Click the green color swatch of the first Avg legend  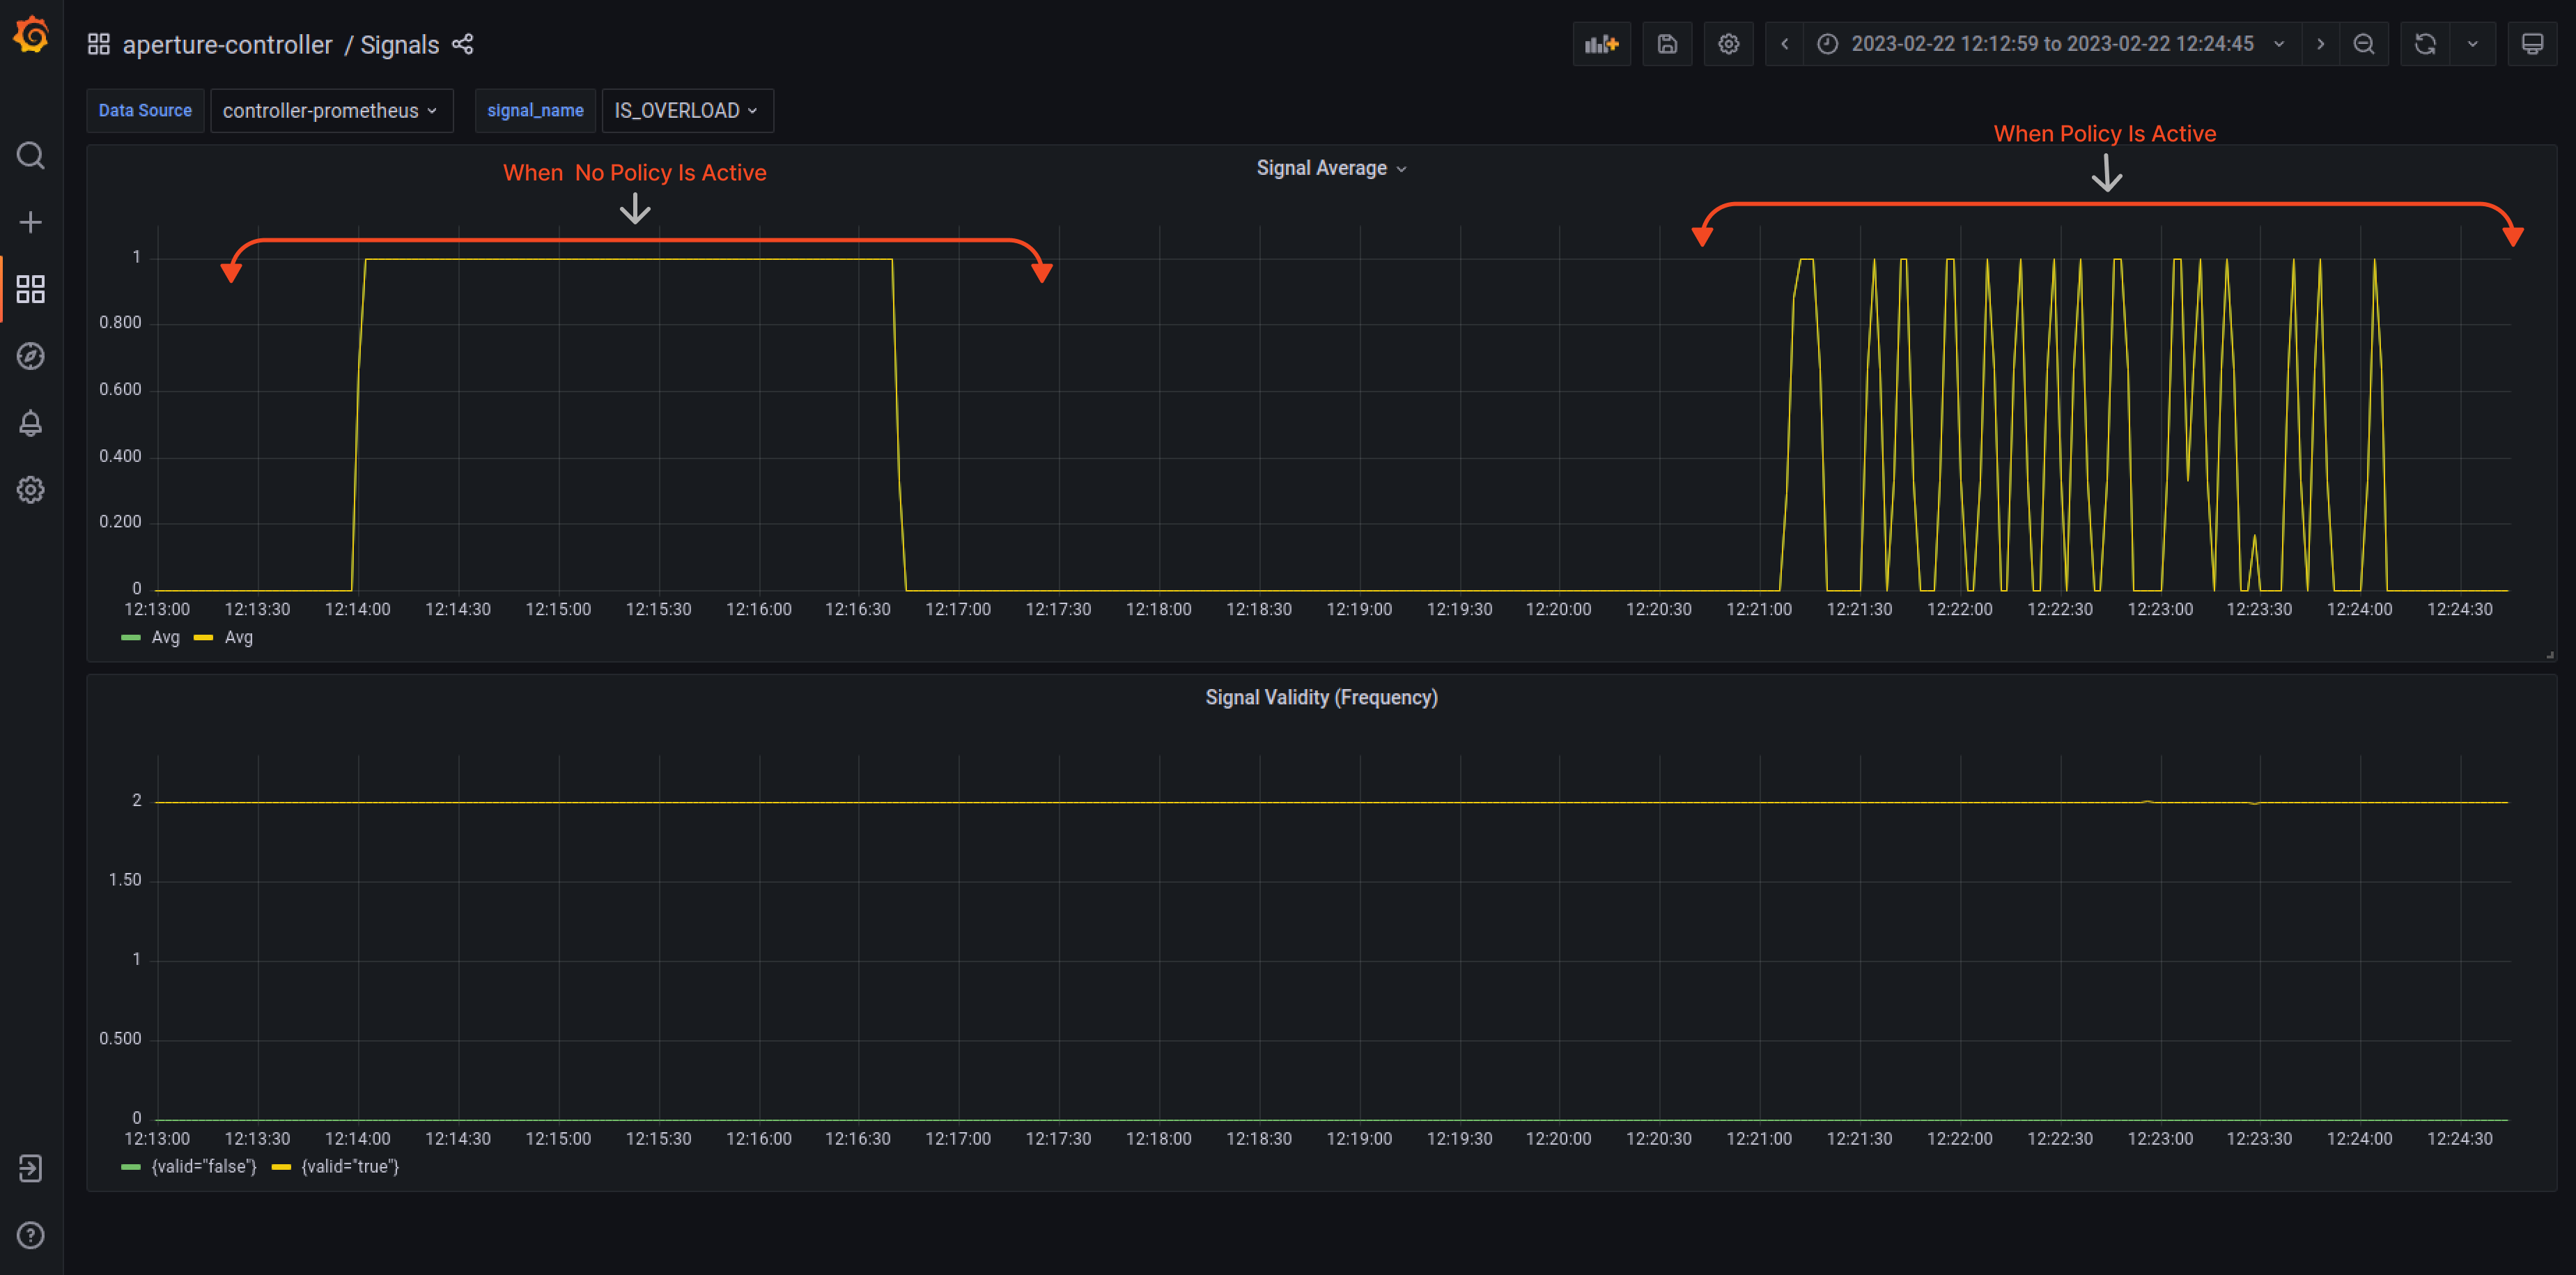click(x=131, y=638)
